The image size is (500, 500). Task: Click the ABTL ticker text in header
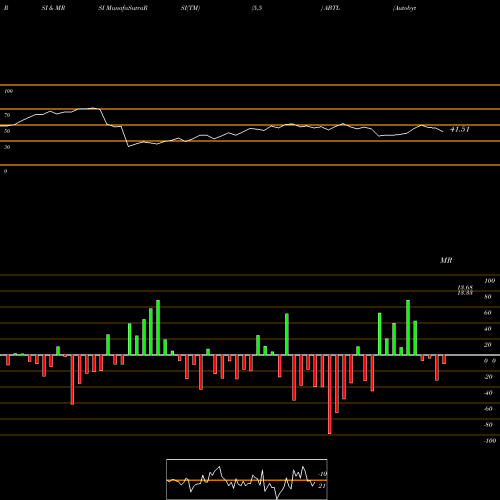point(332,8)
